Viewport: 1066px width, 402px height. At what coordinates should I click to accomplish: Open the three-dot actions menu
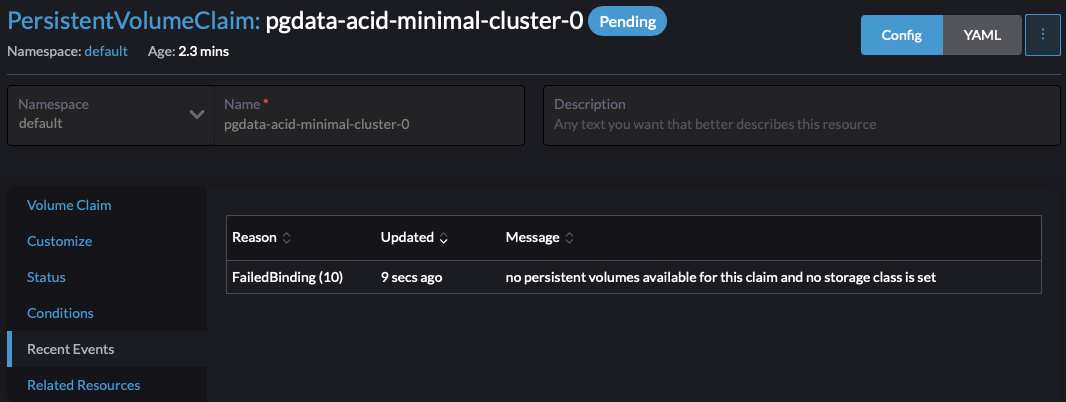click(1043, 35)
